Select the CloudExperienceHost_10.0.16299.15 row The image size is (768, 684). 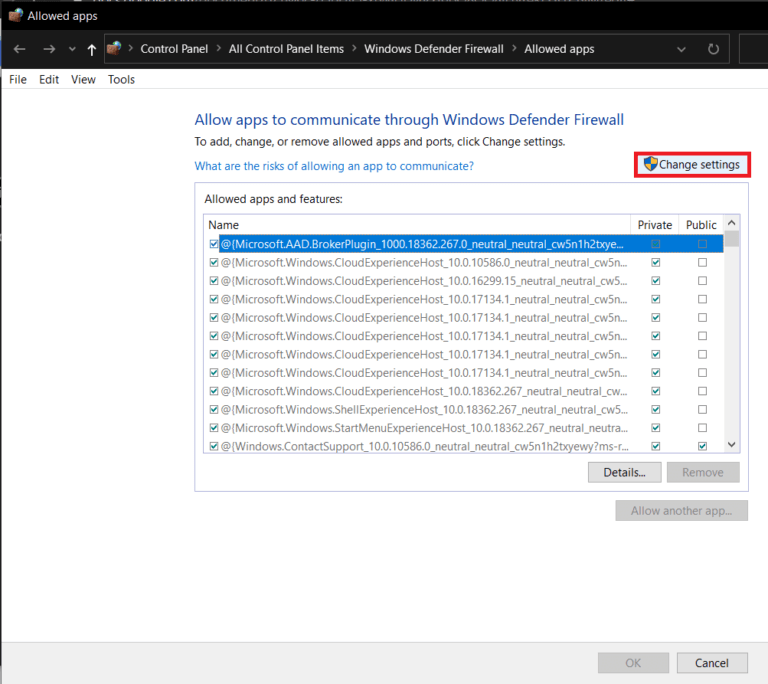[465, 281]
